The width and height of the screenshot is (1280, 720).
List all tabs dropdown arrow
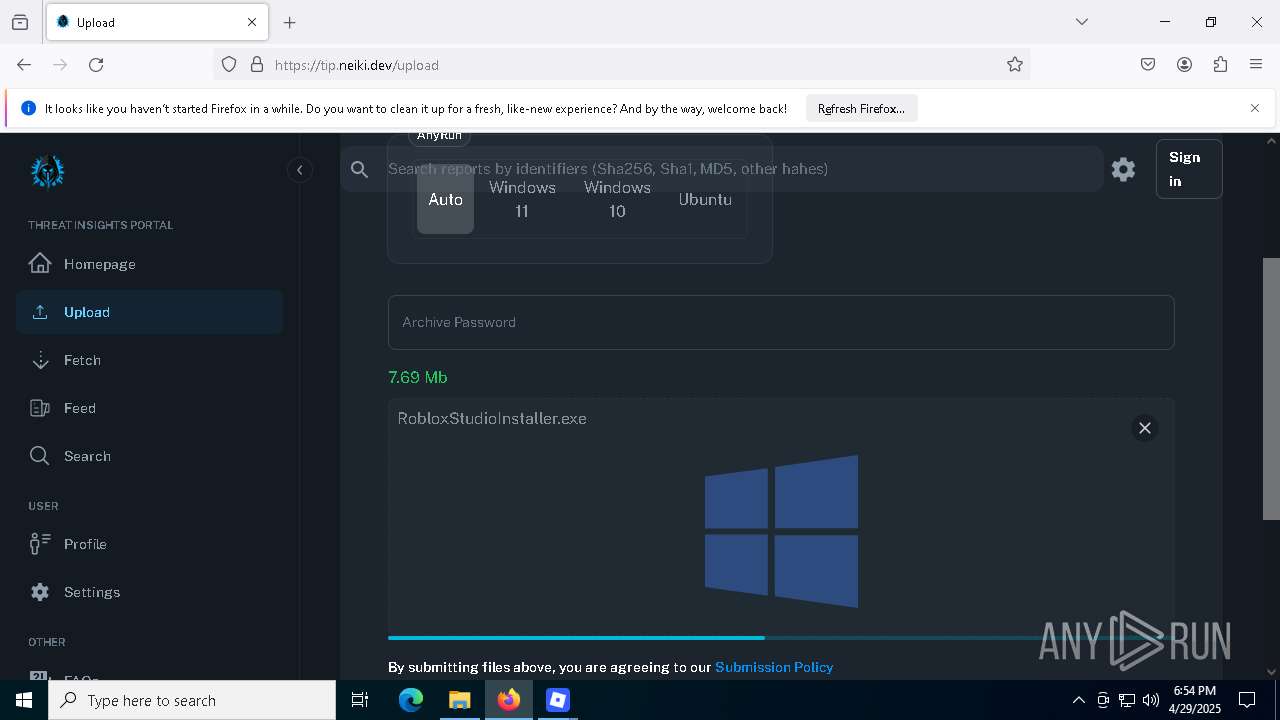click(x=1081, y=22)
